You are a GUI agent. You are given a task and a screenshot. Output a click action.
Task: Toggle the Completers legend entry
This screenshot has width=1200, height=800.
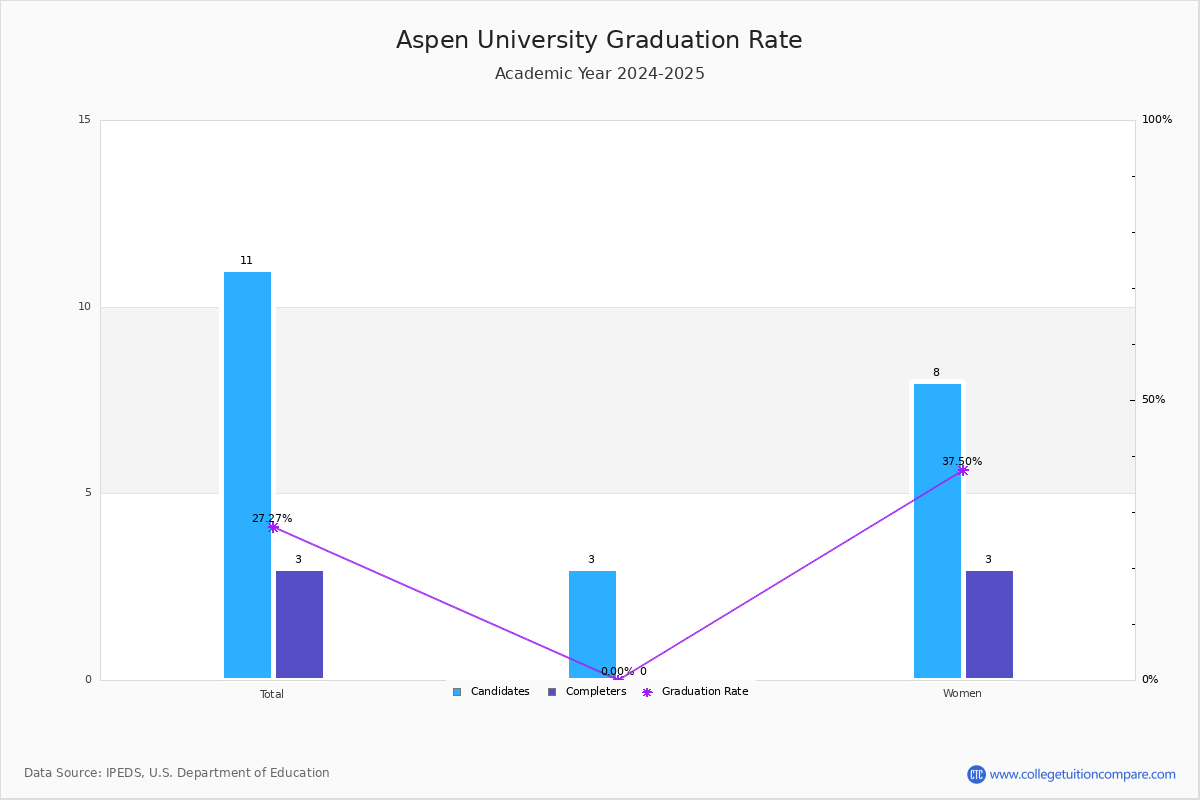587,692
